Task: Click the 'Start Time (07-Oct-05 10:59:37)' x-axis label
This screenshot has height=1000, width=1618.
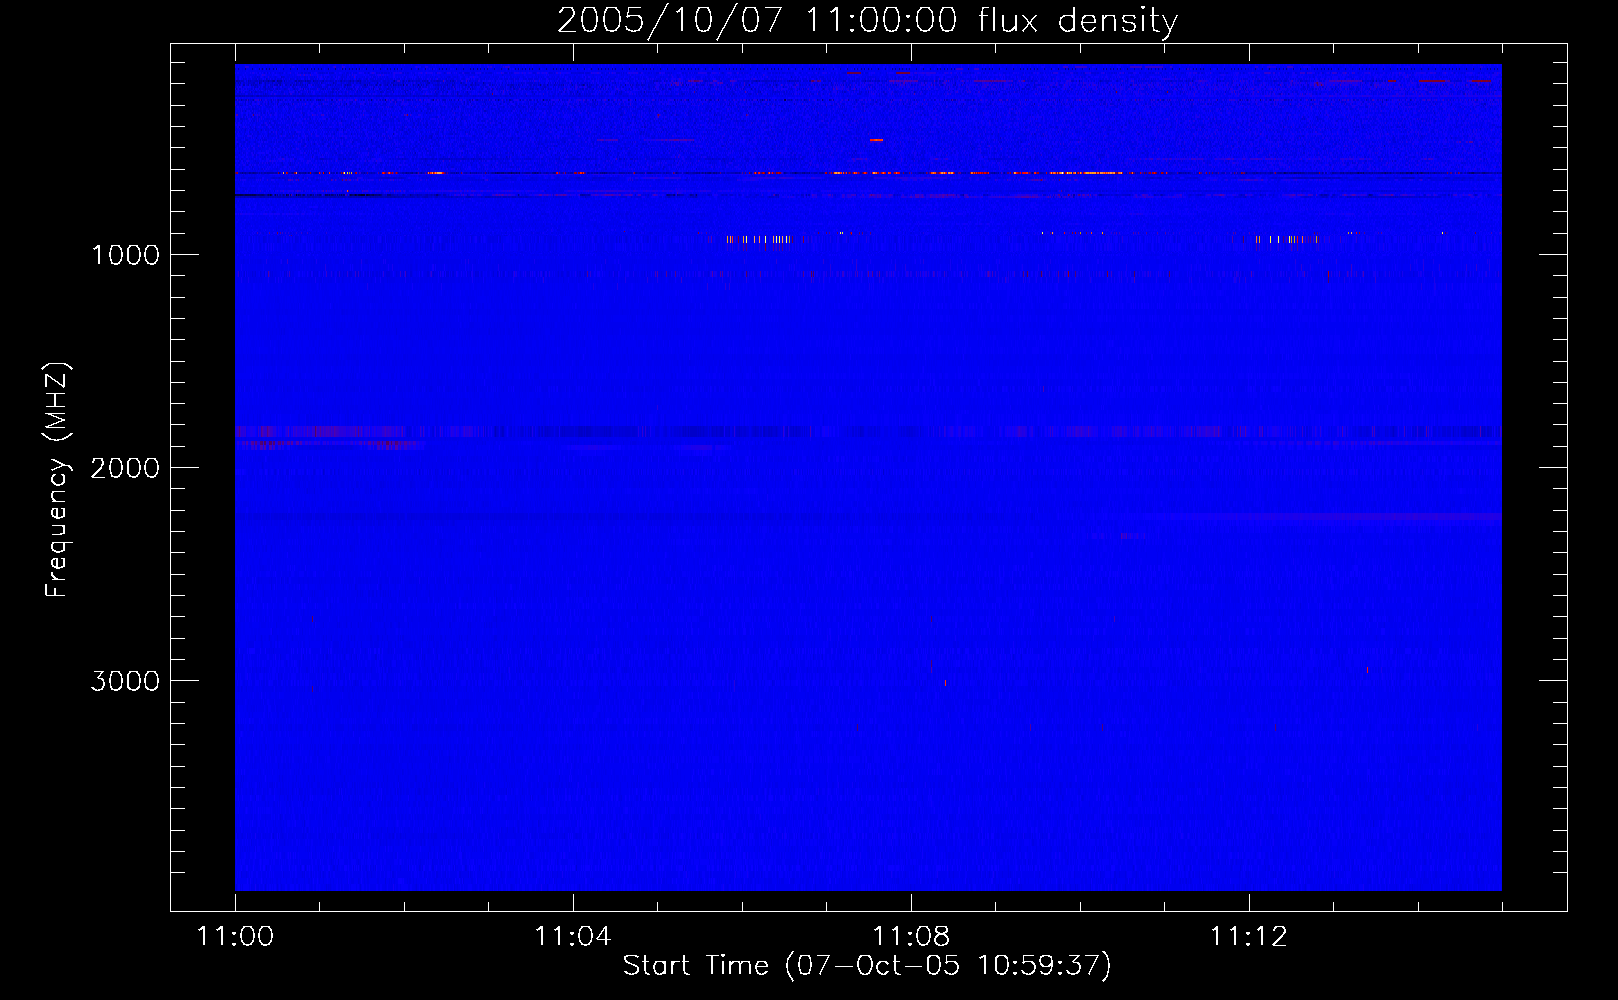Action: pos(867,965)
